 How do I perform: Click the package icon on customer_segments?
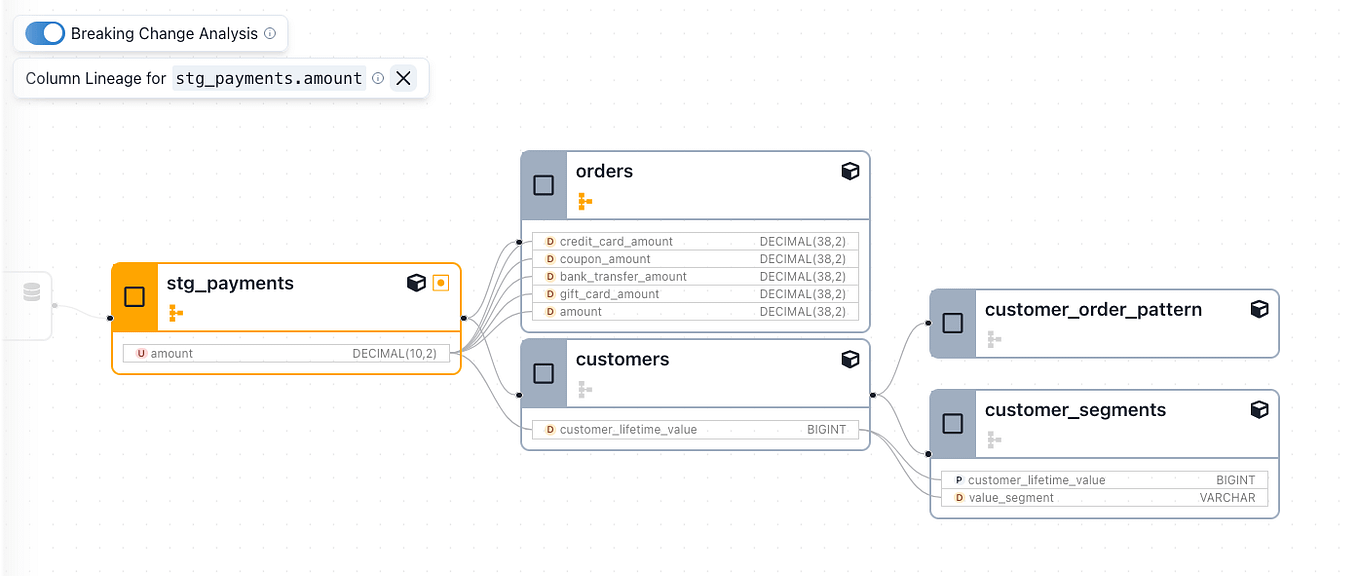pos(1259,409)
